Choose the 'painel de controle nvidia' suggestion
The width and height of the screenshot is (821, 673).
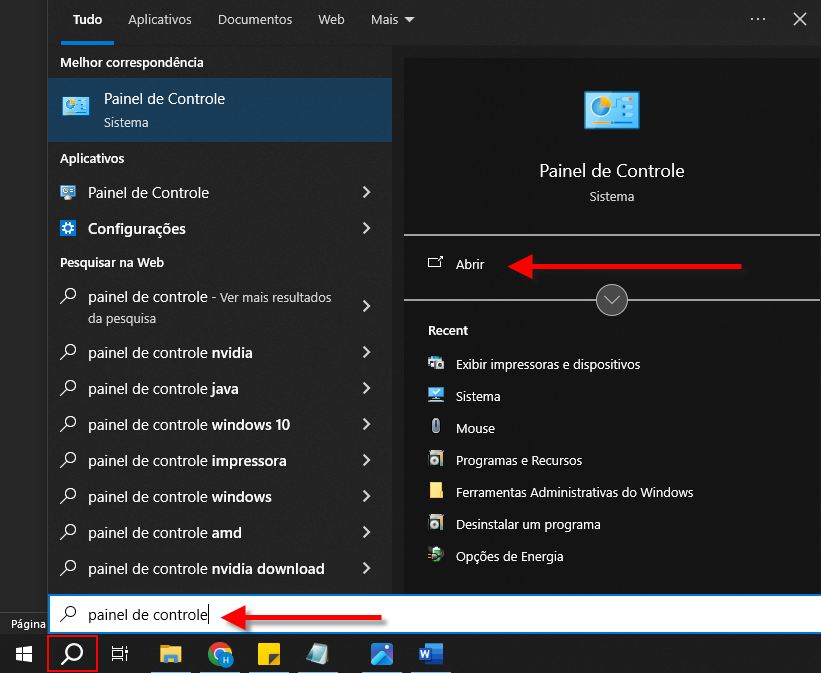pyautogui.click(x=220, y=352)
